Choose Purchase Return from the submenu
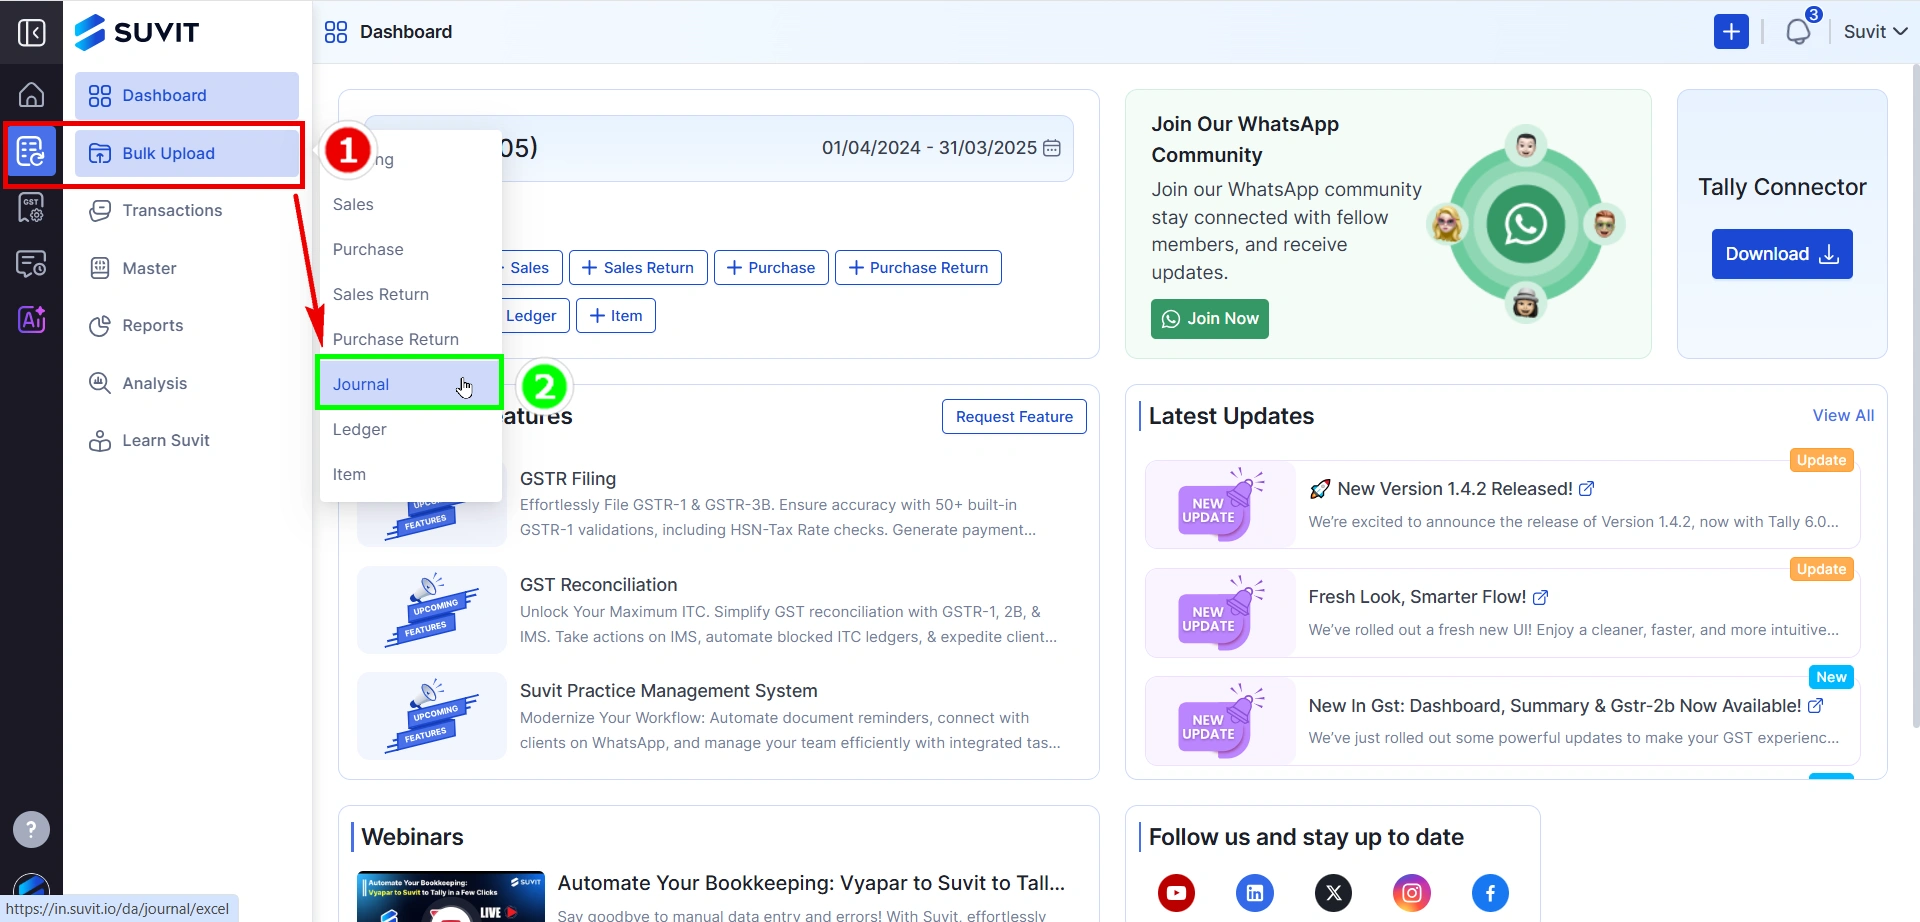The image size is (1920, 922). [x=410, y=339]
